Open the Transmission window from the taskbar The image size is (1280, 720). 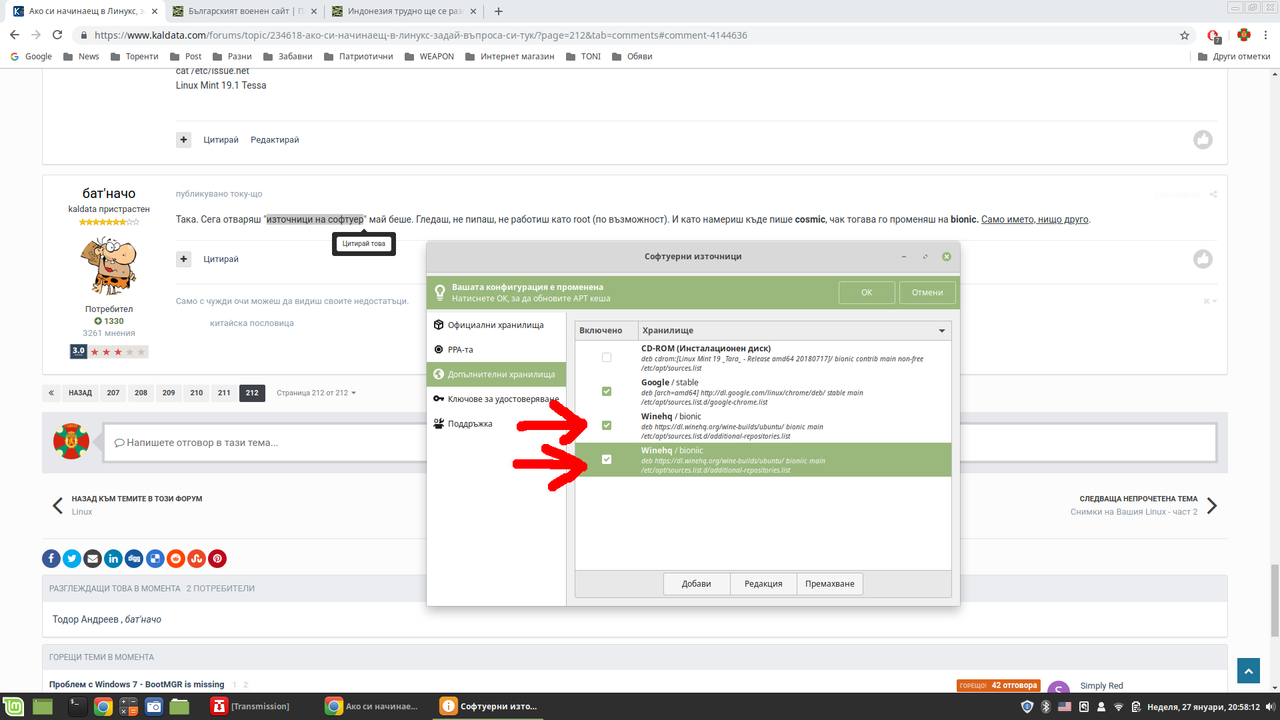pyautogui.click(x=251, y=706)
